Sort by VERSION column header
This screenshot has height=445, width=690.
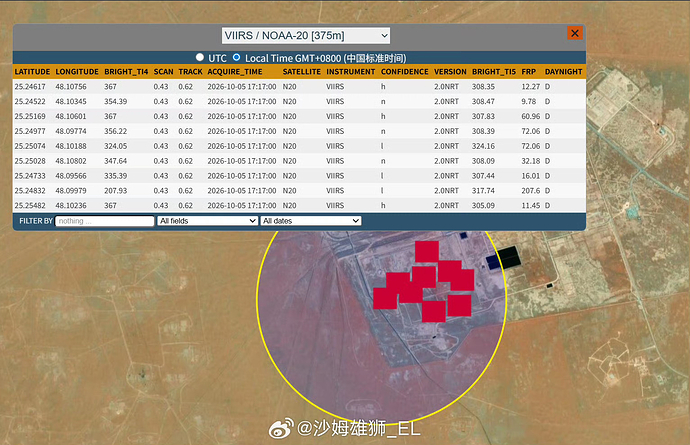click(x=450, y=72)
